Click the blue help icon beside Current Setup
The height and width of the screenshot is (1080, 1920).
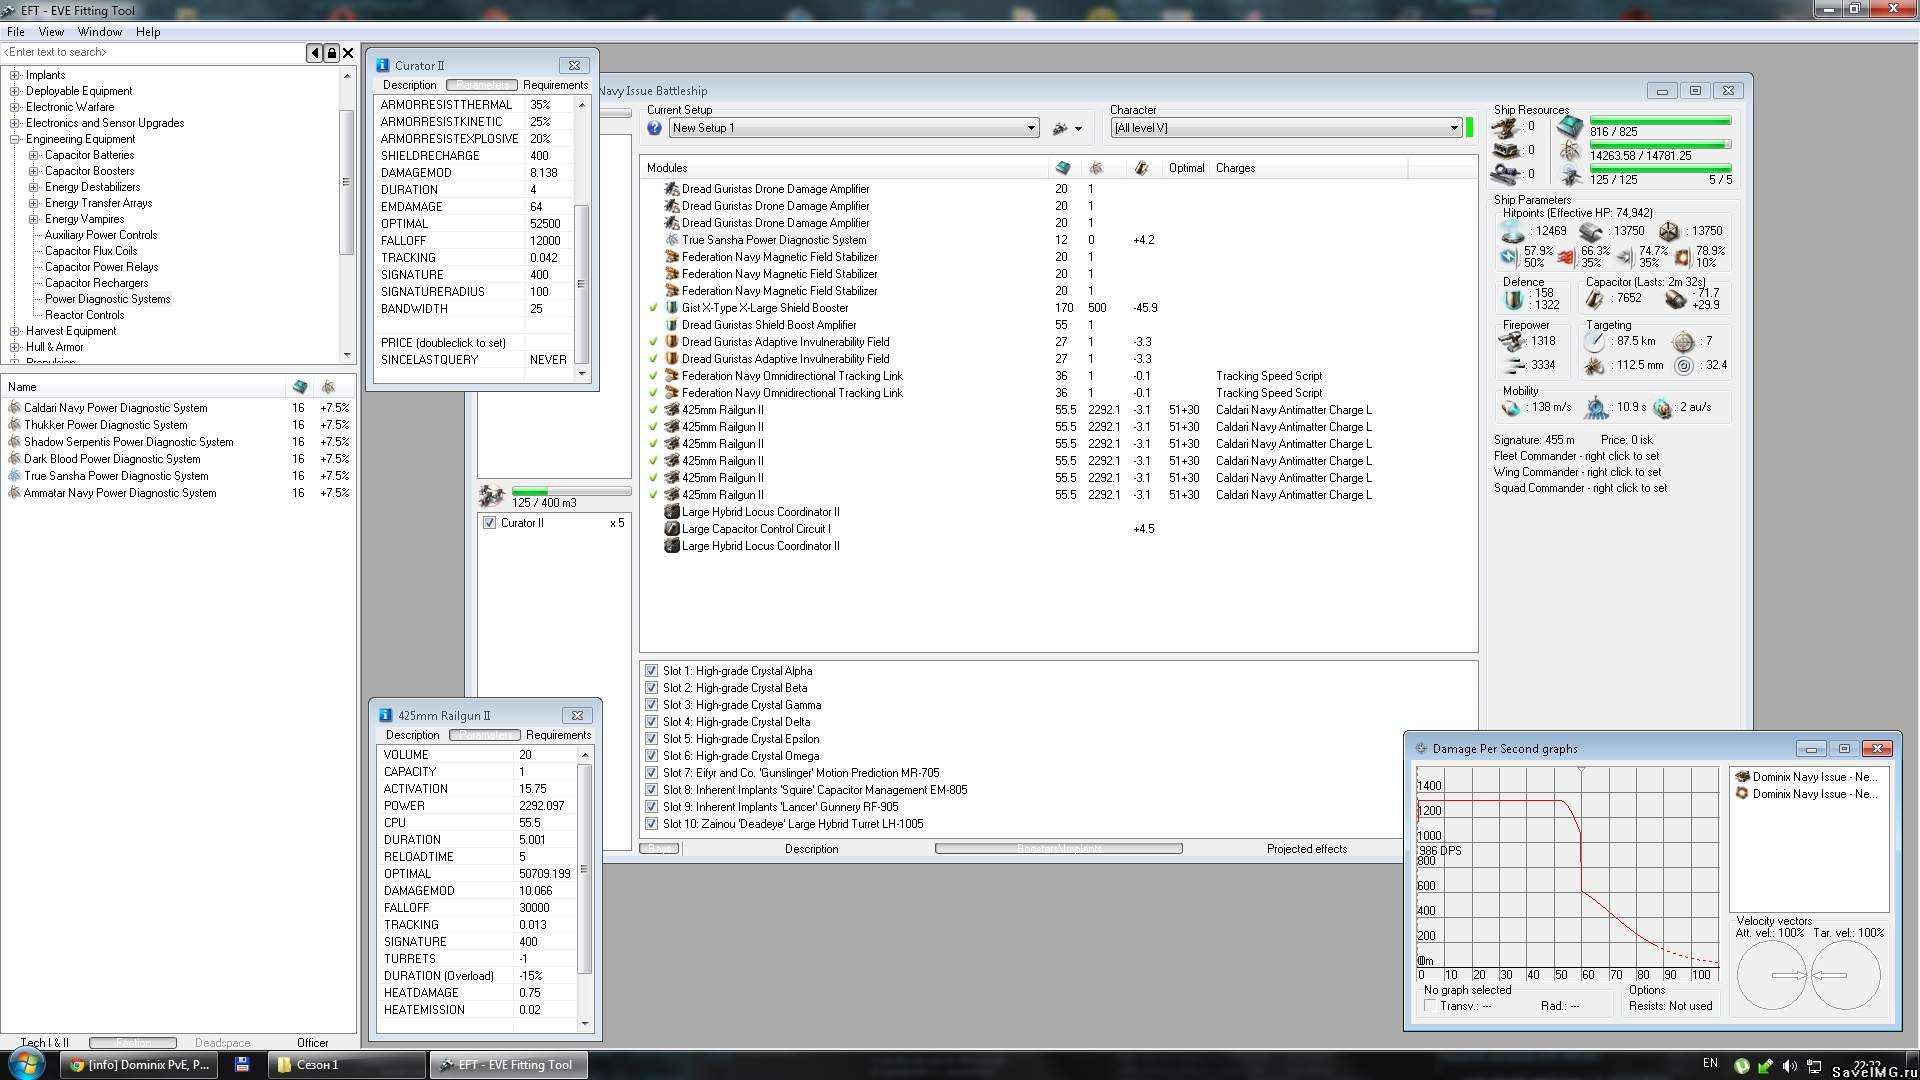(x=654, y=128)
